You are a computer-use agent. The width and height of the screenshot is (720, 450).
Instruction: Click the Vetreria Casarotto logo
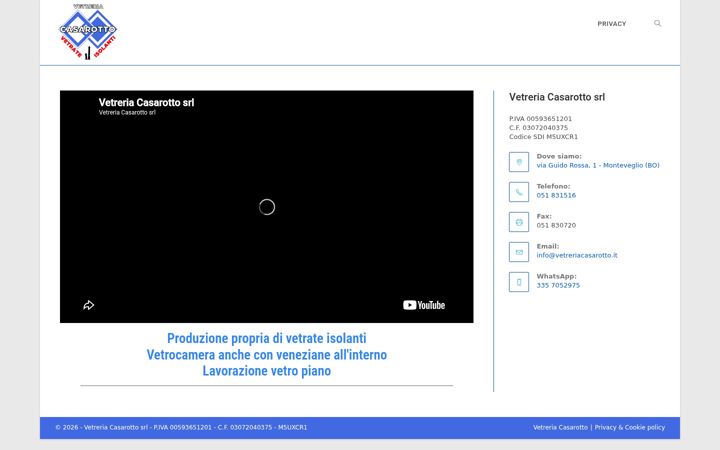pos(88,32)
